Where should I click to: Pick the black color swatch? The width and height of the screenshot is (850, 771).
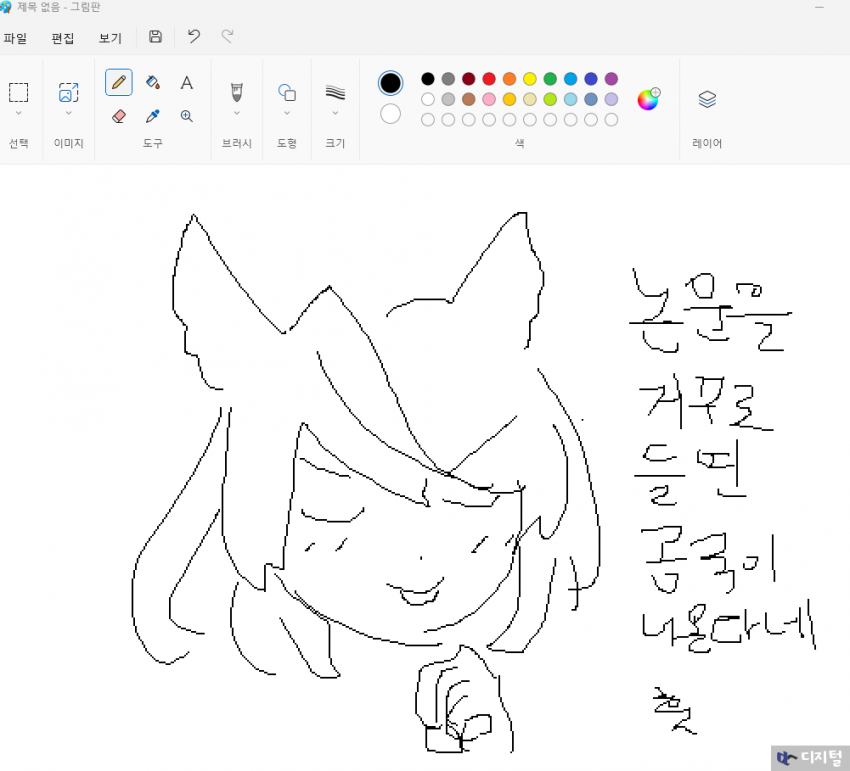[428, 79]
